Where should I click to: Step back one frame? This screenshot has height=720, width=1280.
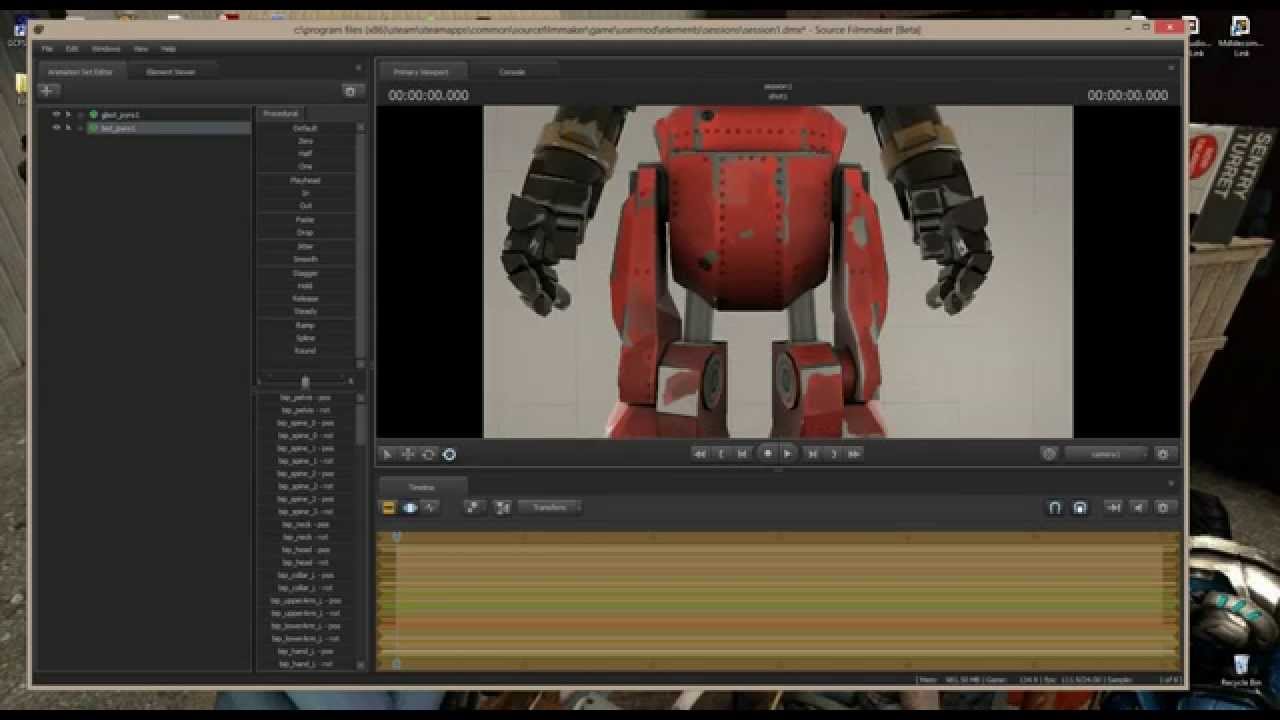(742, 453)
